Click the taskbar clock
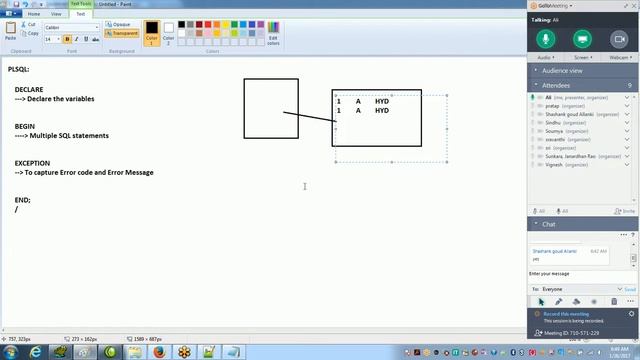640x360 pixels. pyautogui.click(x=619, y=352)
